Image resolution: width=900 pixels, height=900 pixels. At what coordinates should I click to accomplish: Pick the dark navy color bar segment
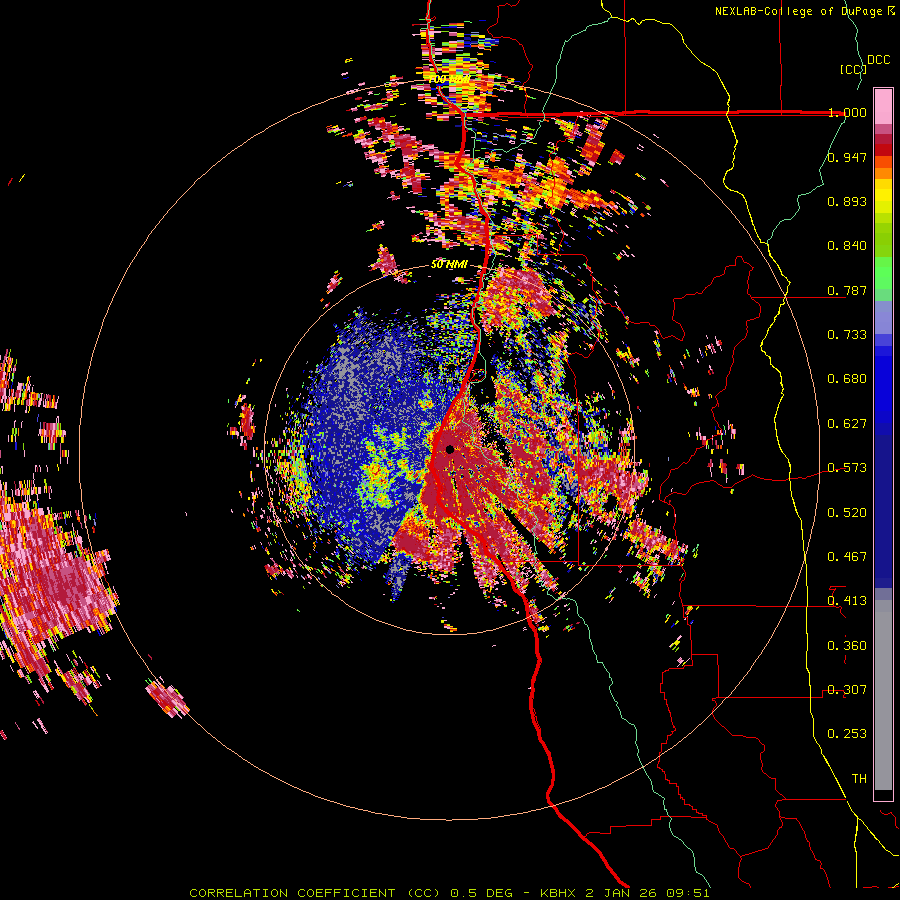(x=883, y=511)
